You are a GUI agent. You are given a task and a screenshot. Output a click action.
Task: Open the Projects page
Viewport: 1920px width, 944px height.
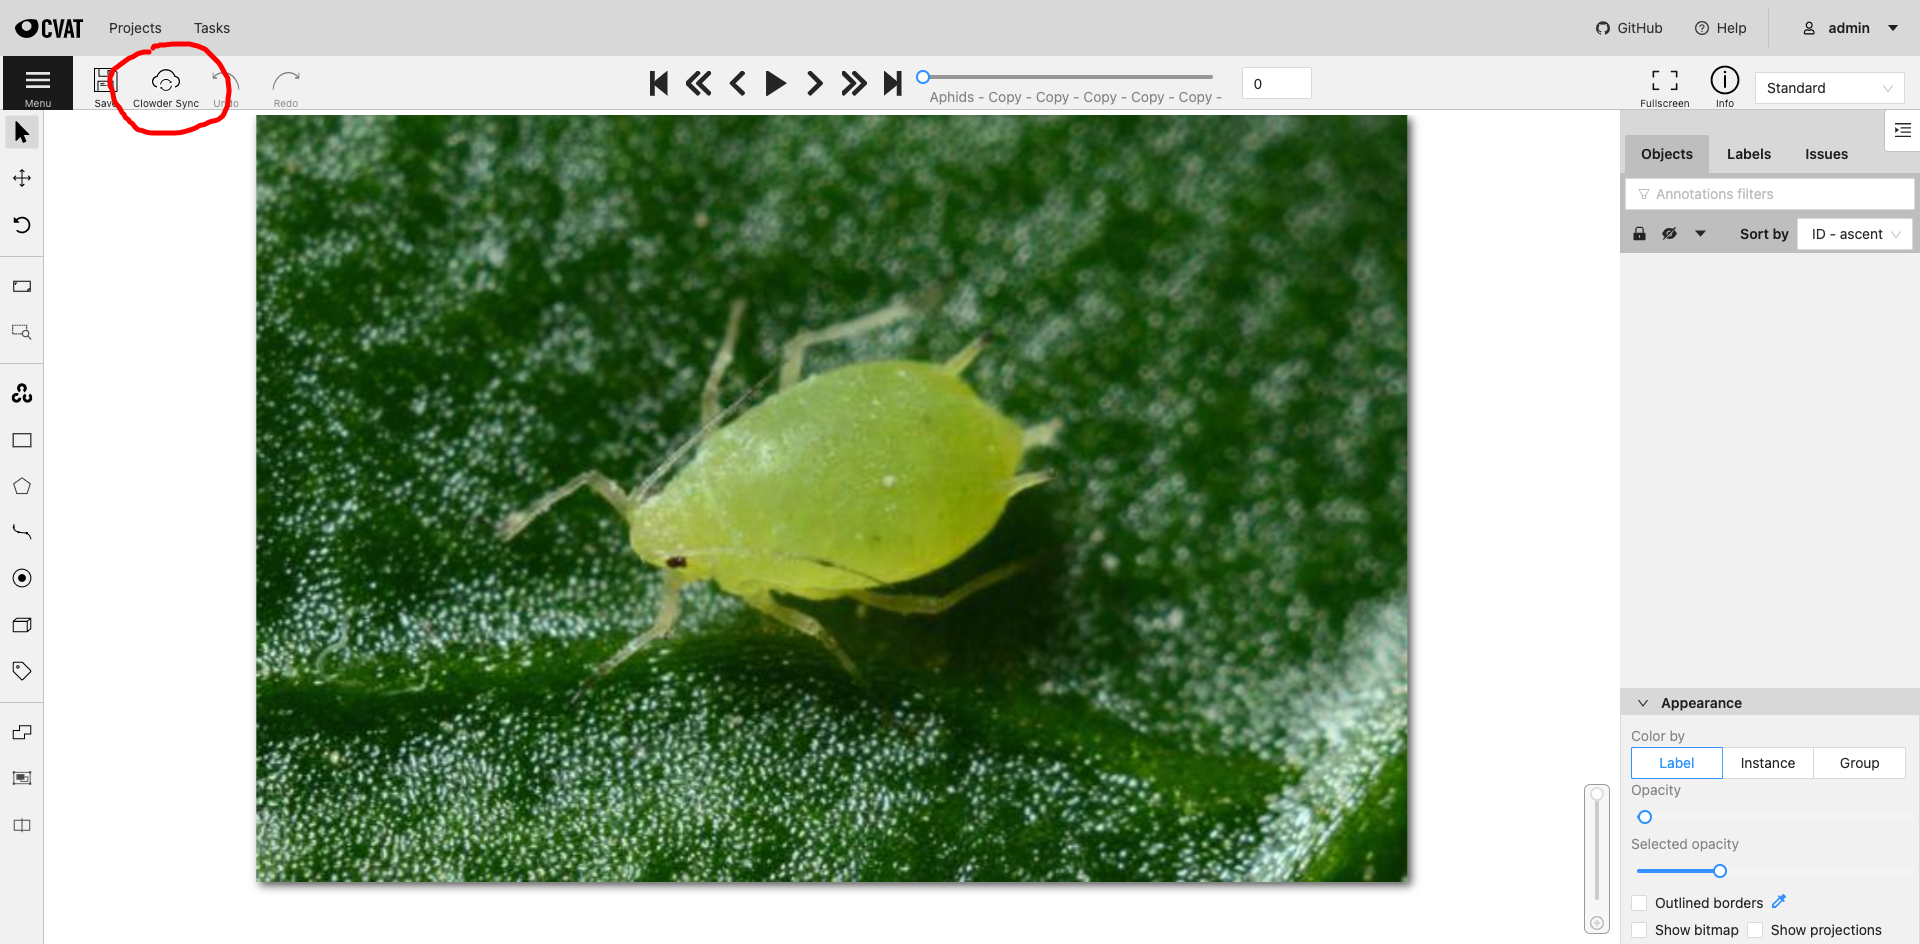point(135,28)
